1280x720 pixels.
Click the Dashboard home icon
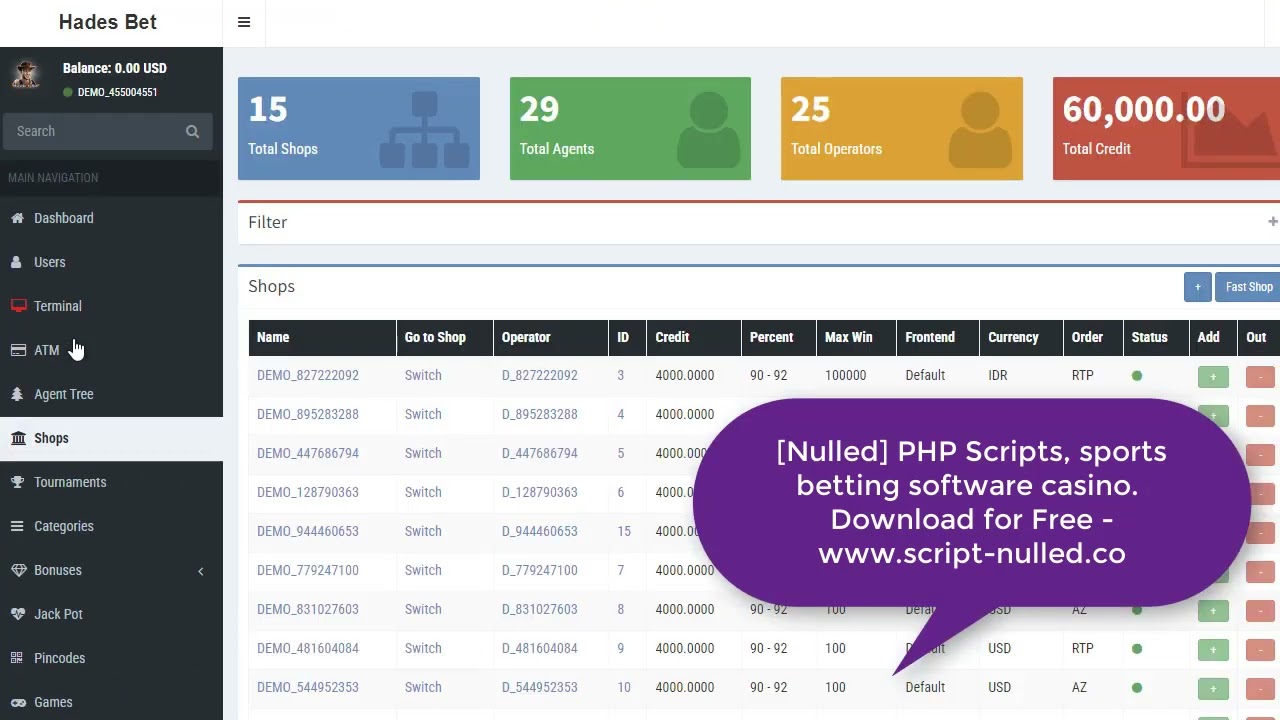(17, 218)
